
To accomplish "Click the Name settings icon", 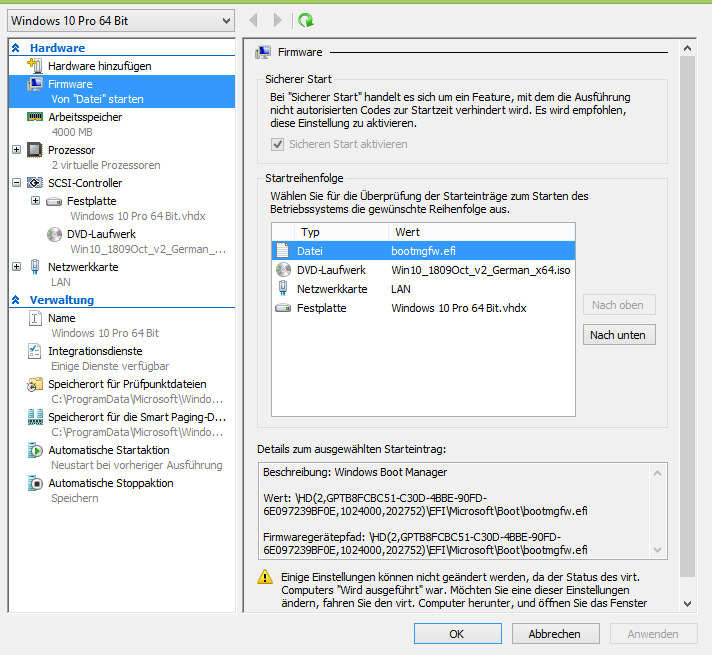I will (35, 318).
